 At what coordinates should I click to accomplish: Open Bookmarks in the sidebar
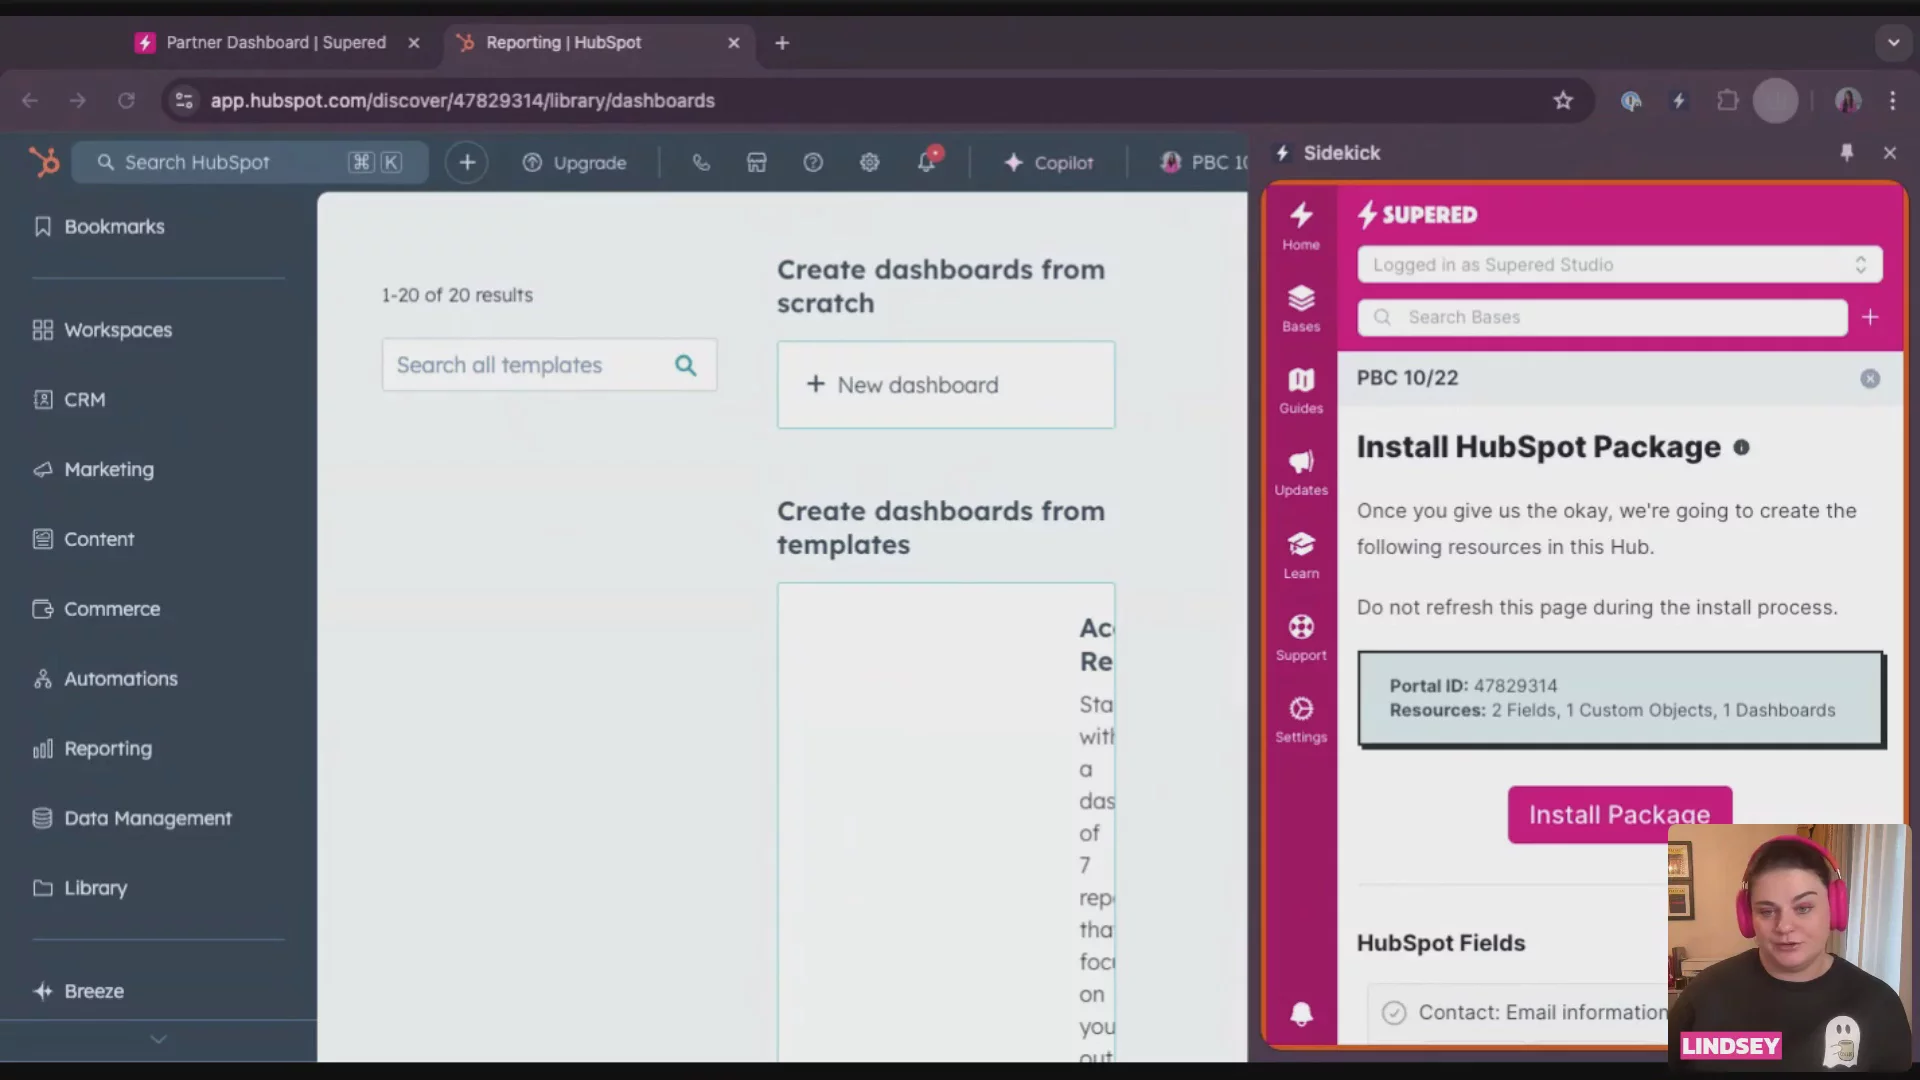click(99, 227)
